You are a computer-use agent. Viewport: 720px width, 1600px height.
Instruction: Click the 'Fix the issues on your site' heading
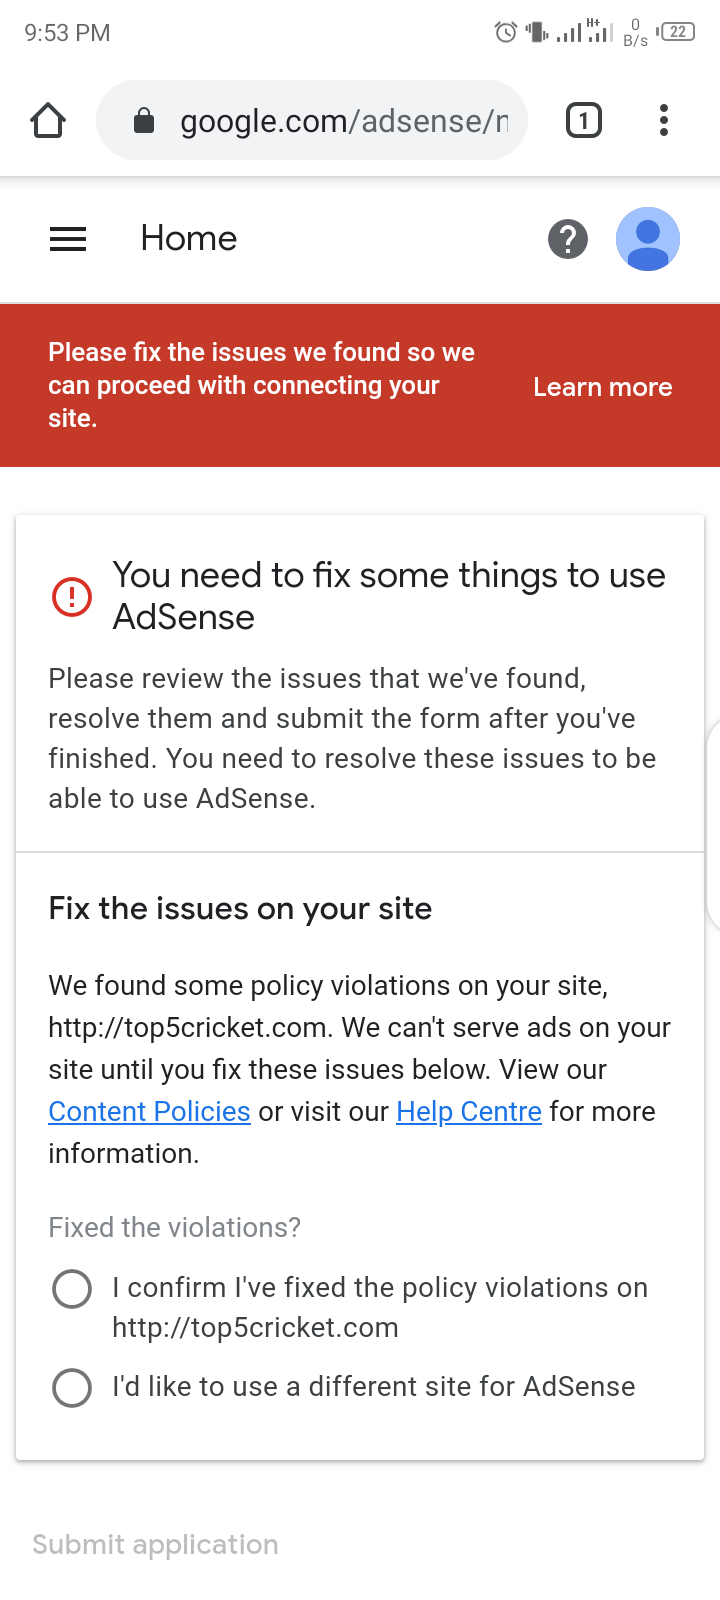(240, 908)
